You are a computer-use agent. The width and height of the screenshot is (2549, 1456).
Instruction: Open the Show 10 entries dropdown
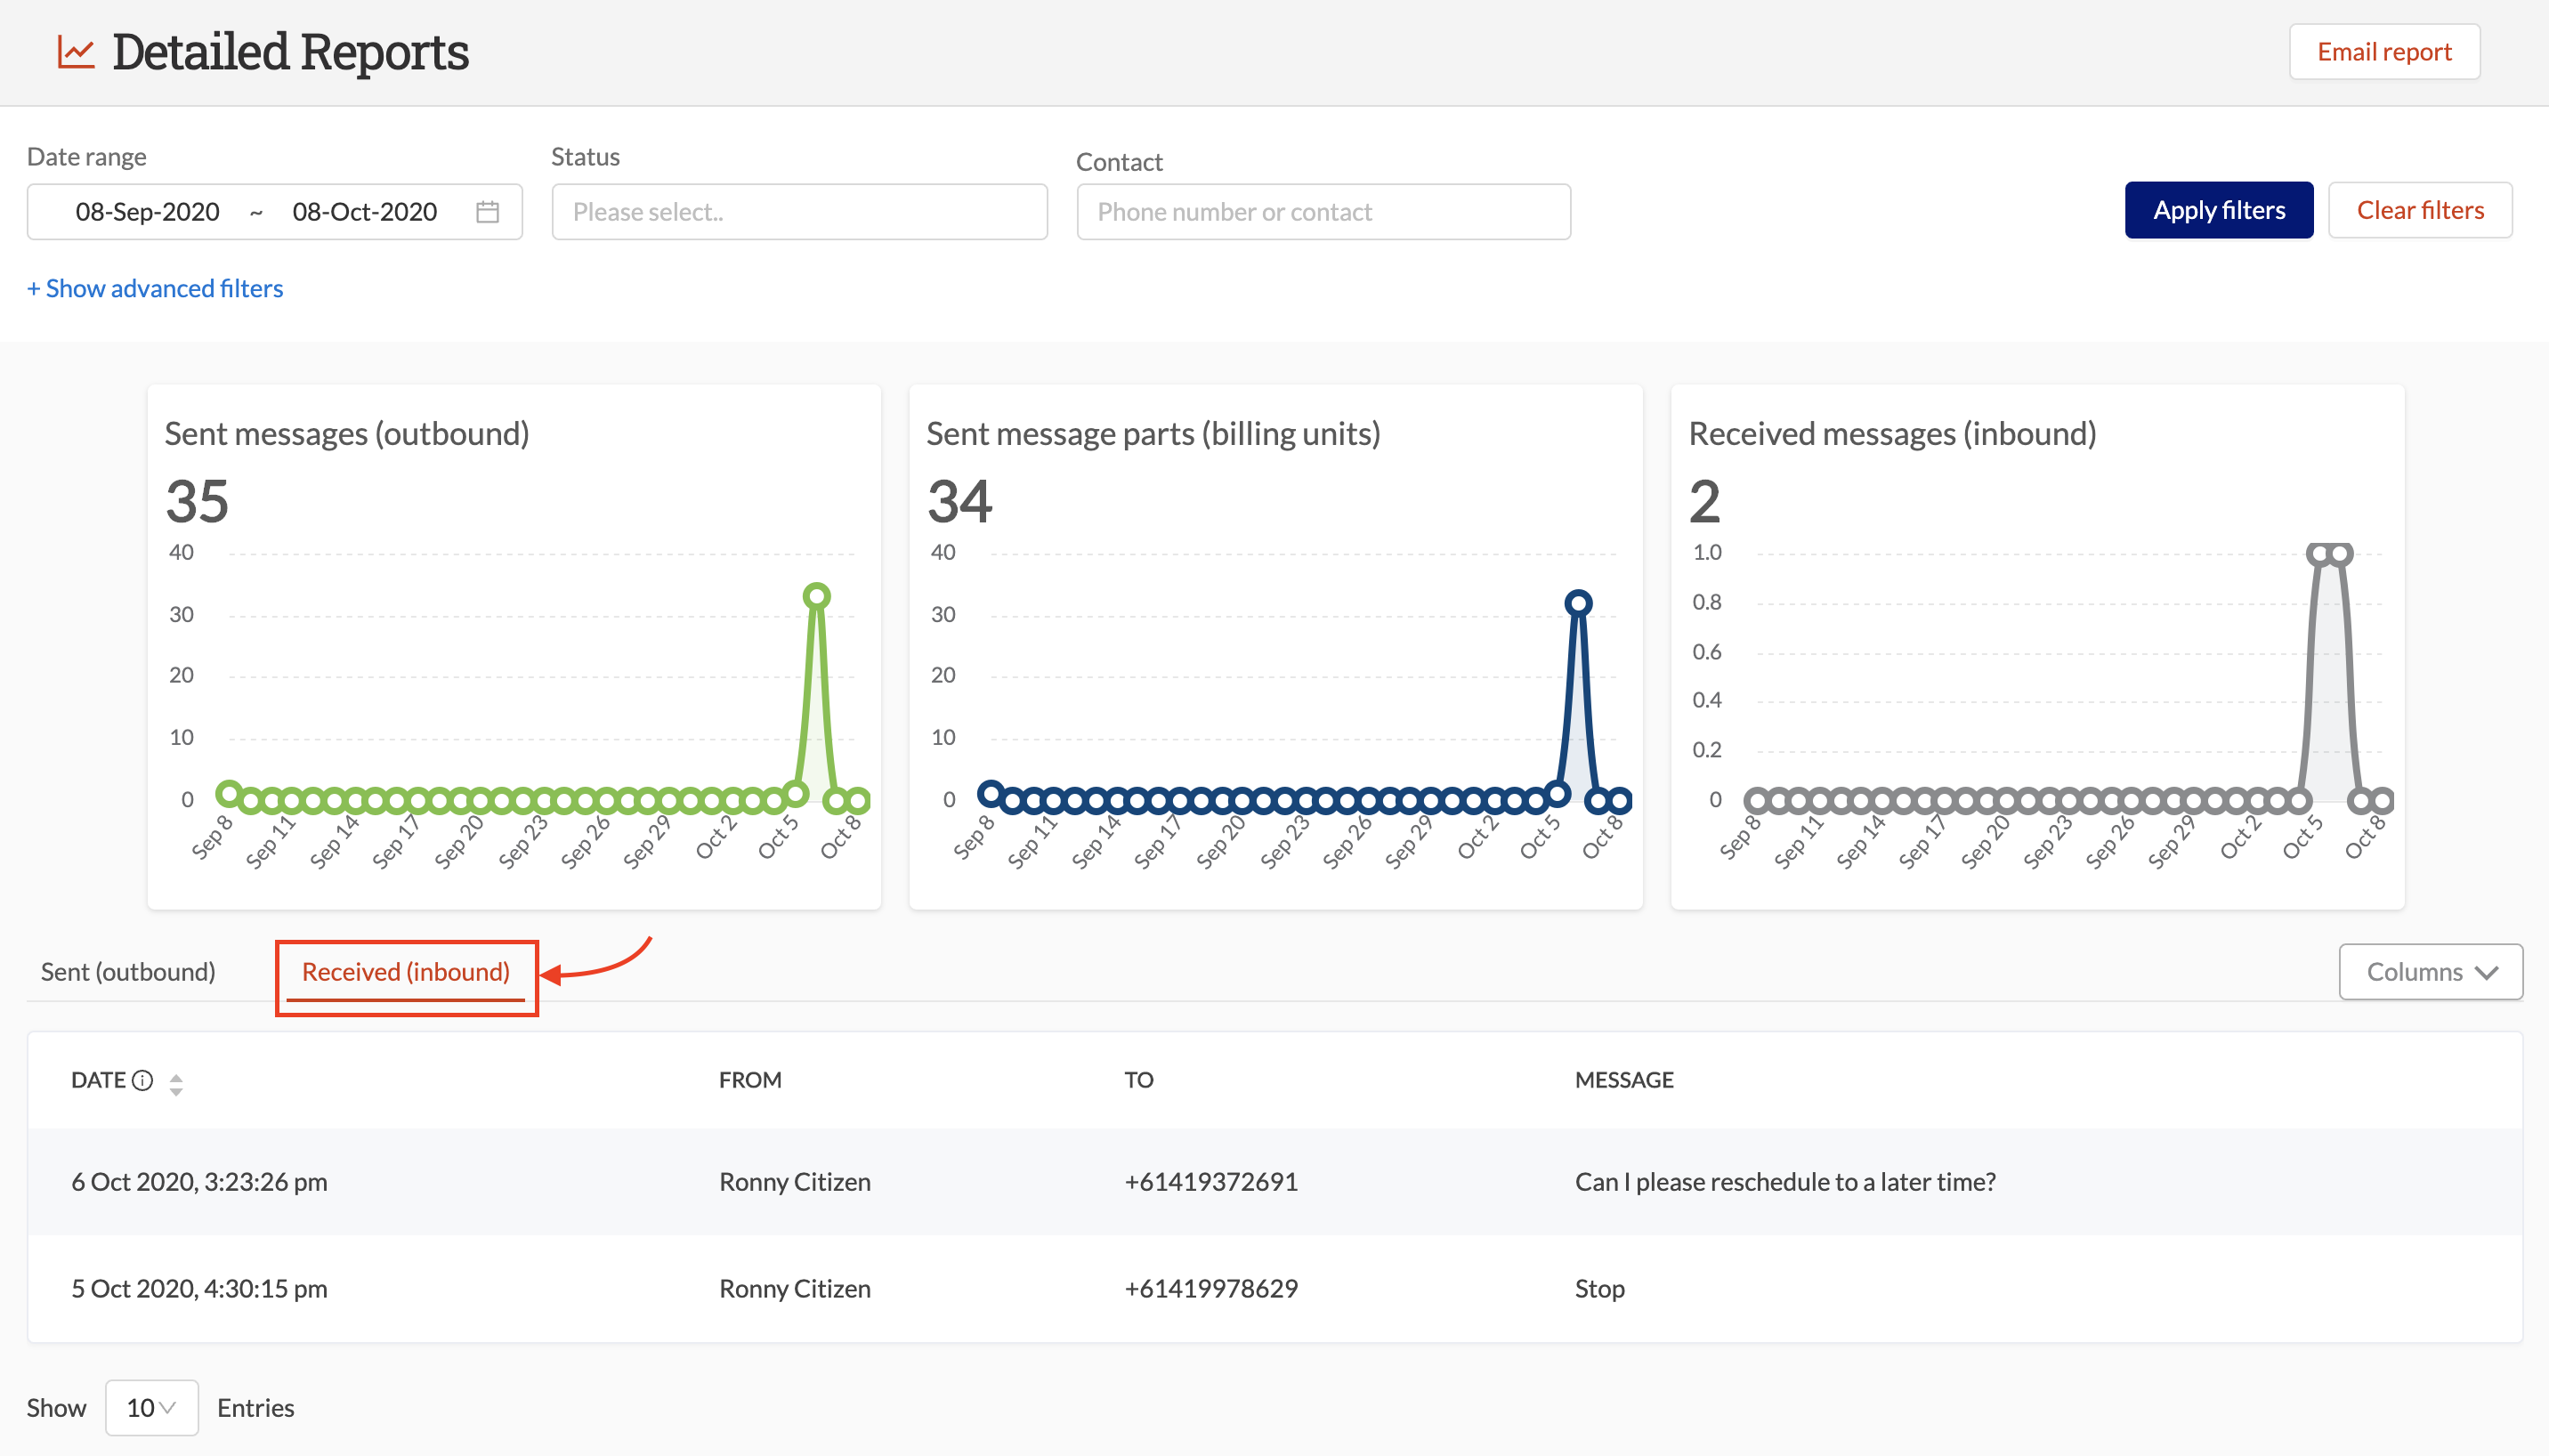point(151,1407)
